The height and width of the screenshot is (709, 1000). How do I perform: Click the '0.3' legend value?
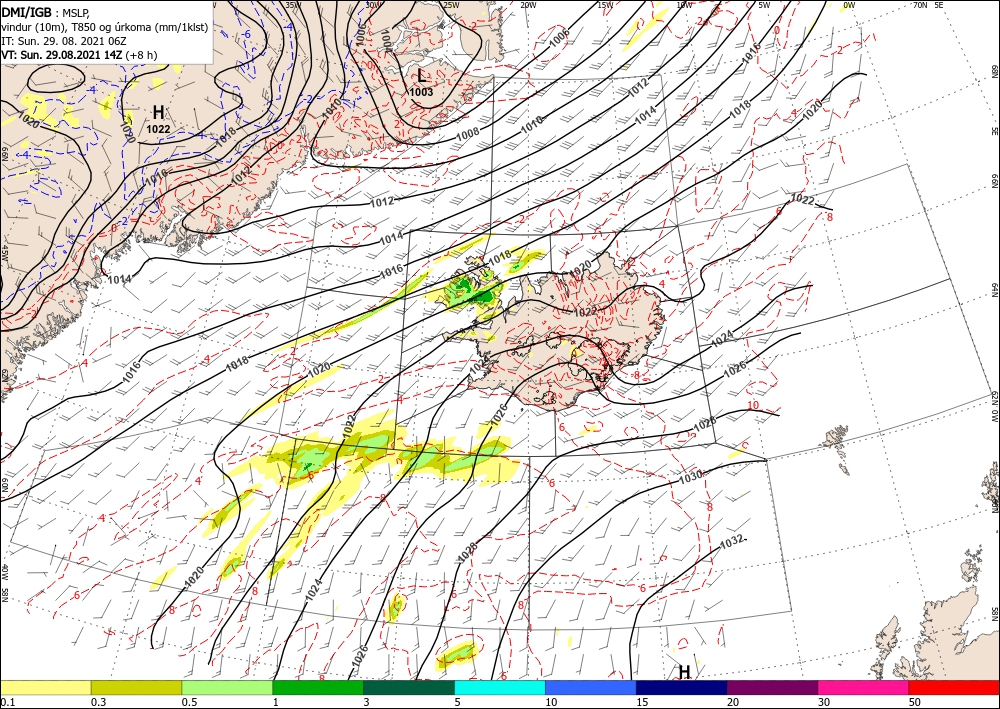98,702
